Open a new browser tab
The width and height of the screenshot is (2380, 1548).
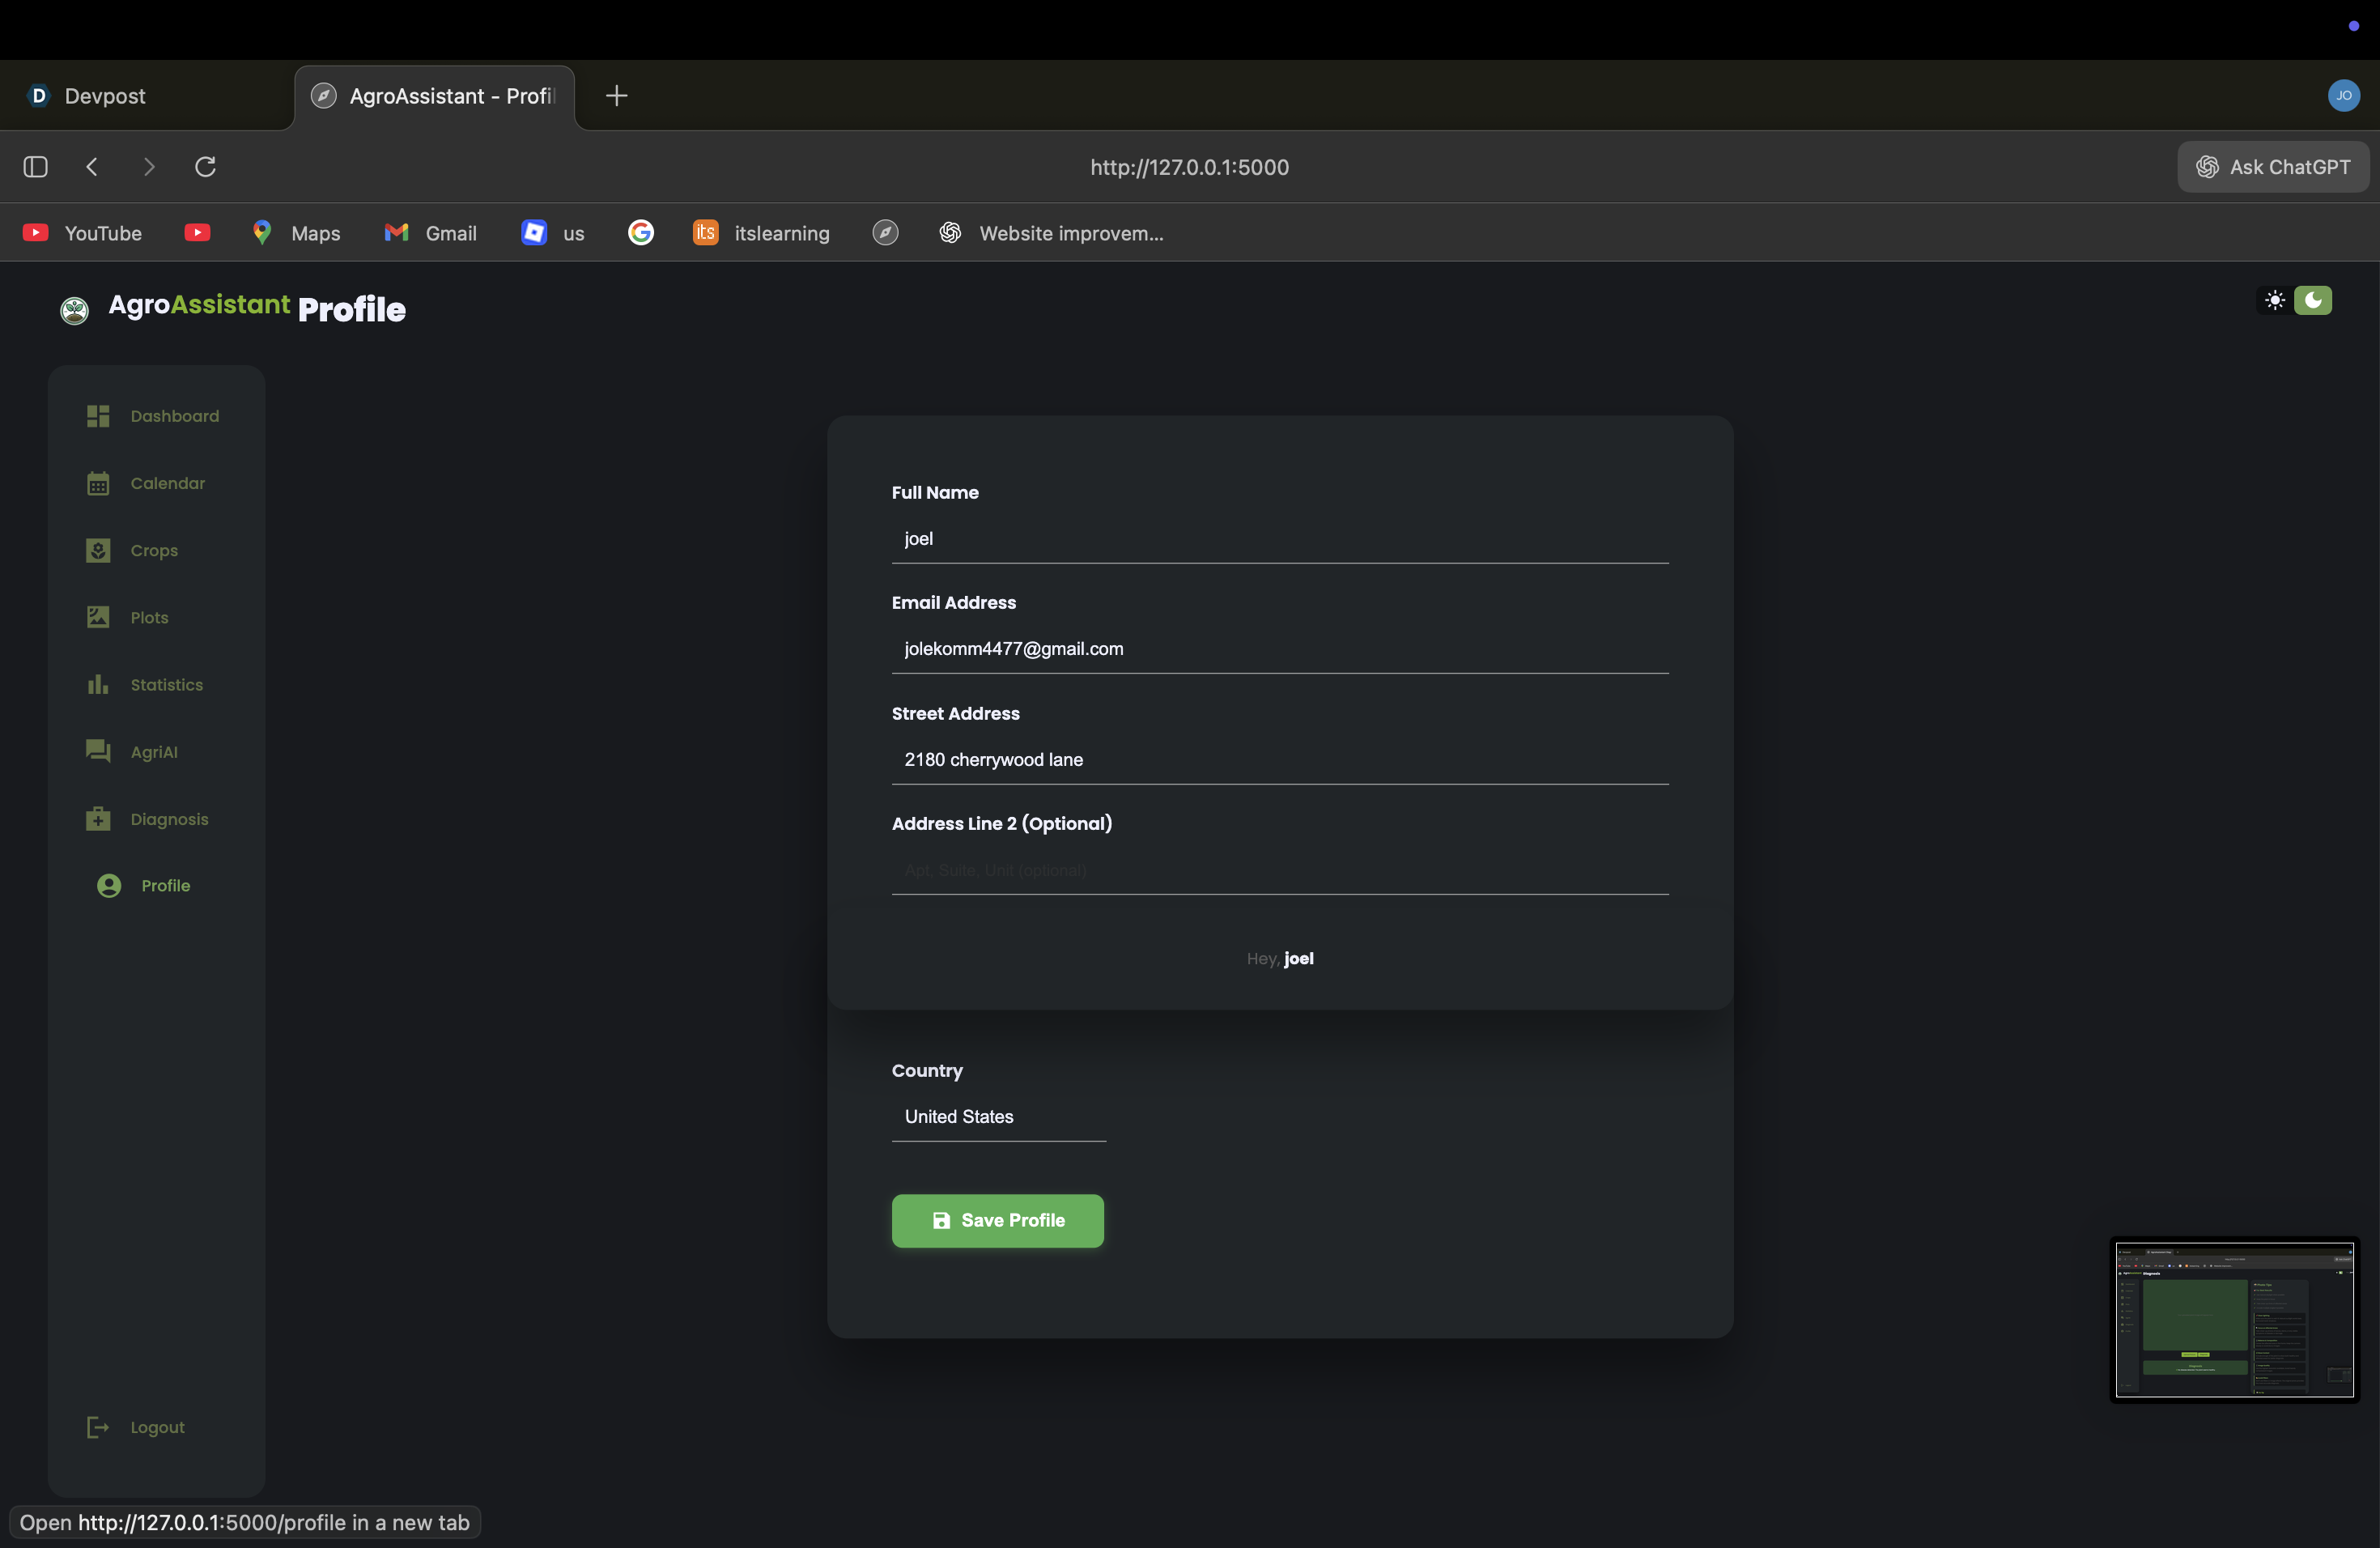tap(617, 96)
